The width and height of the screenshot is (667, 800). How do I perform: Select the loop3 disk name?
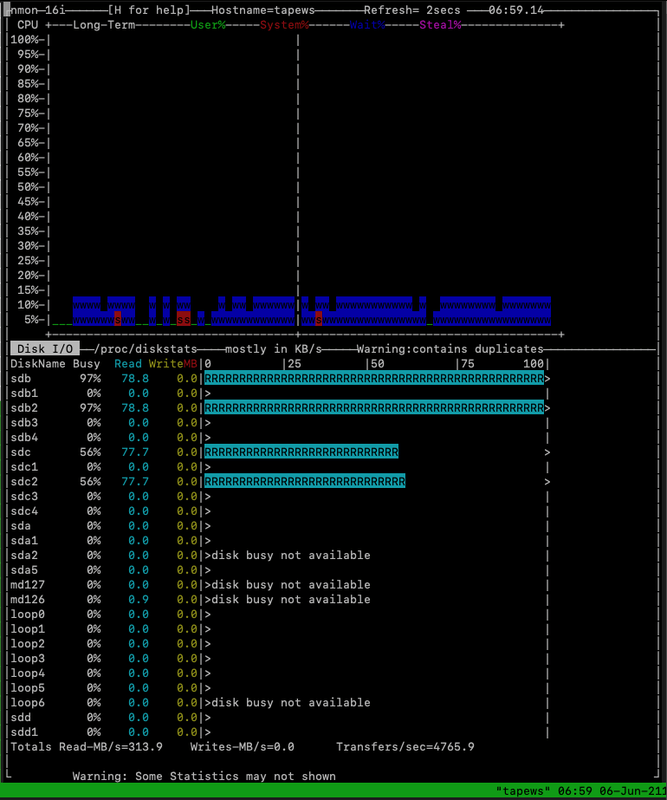tap(28, 659)
